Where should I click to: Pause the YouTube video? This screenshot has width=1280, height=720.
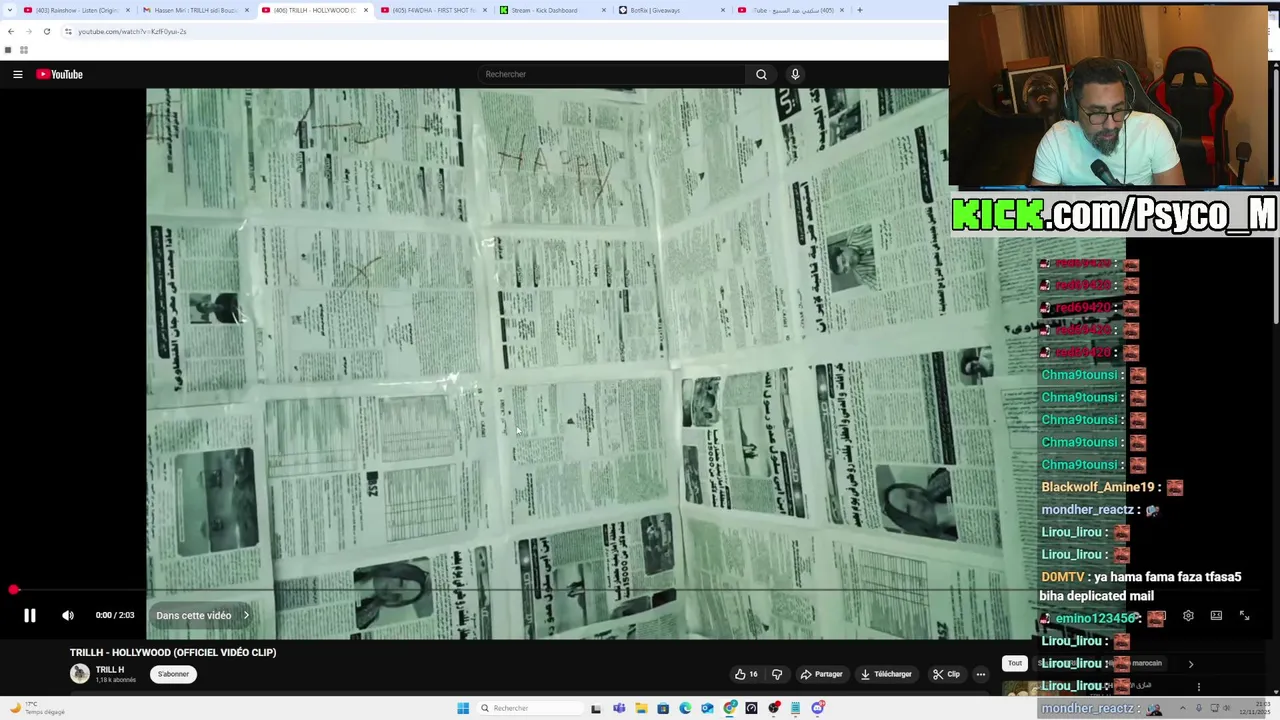pyautogui.click(x=30, y=616)
